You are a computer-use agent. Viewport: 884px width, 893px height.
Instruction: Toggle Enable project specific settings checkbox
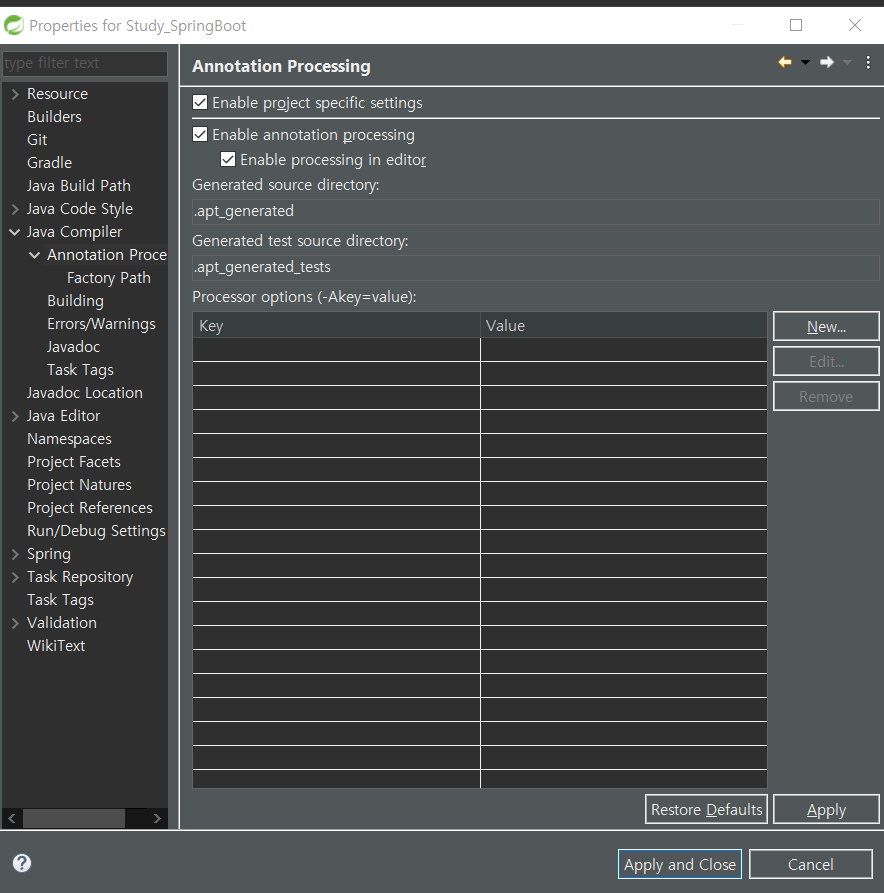(x=200, y=103)
